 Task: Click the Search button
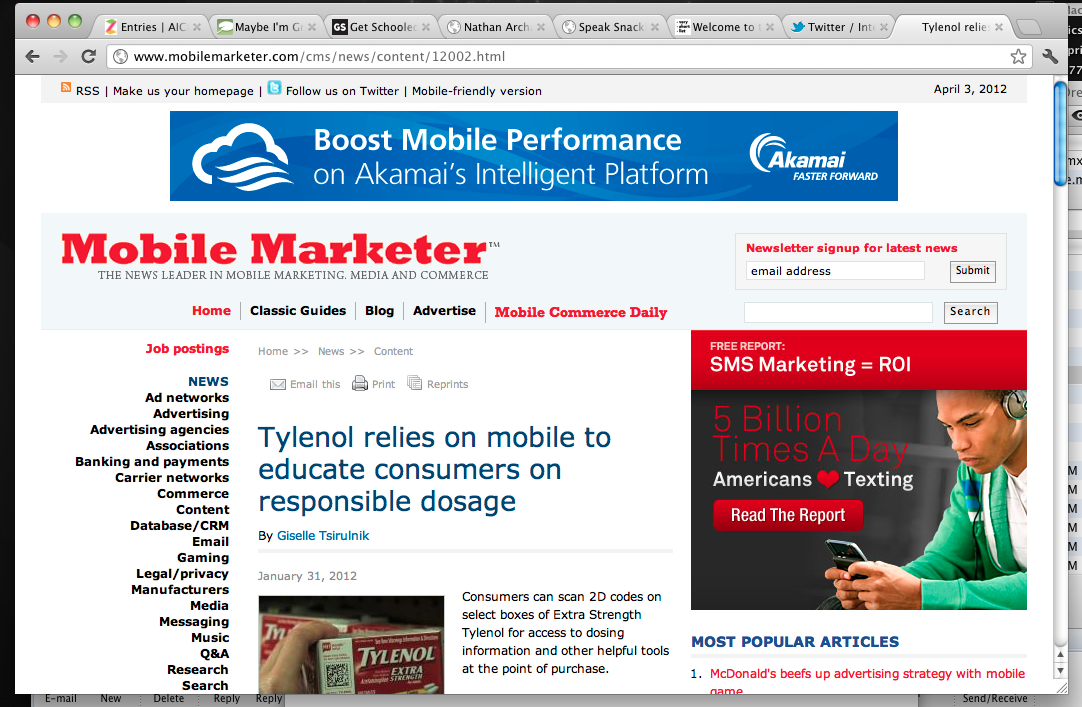[970, 312]
